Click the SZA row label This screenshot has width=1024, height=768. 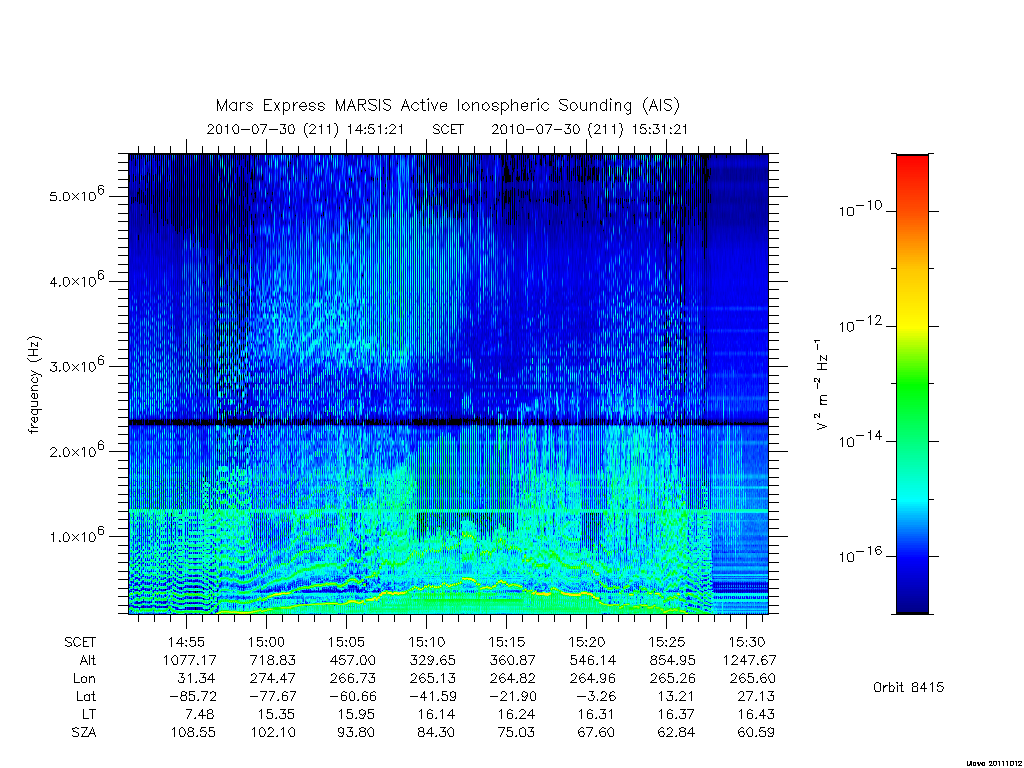click(x=84, y=732)
